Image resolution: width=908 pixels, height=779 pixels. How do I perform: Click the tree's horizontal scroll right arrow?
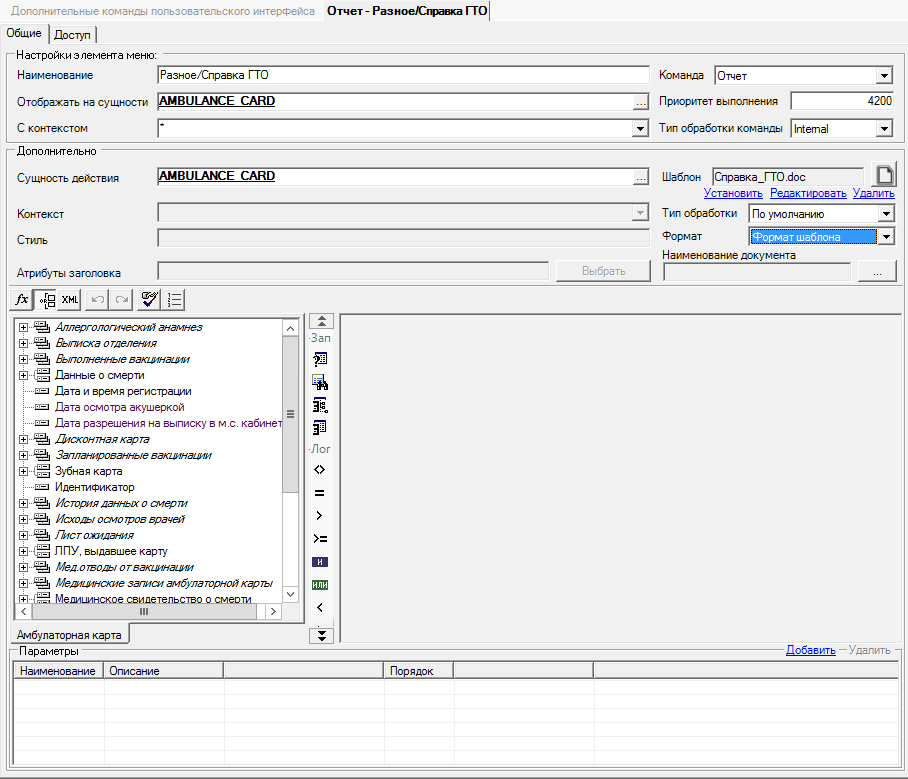click(273, 612)
